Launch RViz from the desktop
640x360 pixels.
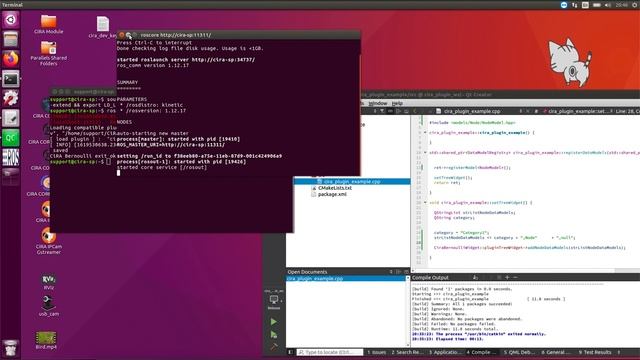point(49,282)
